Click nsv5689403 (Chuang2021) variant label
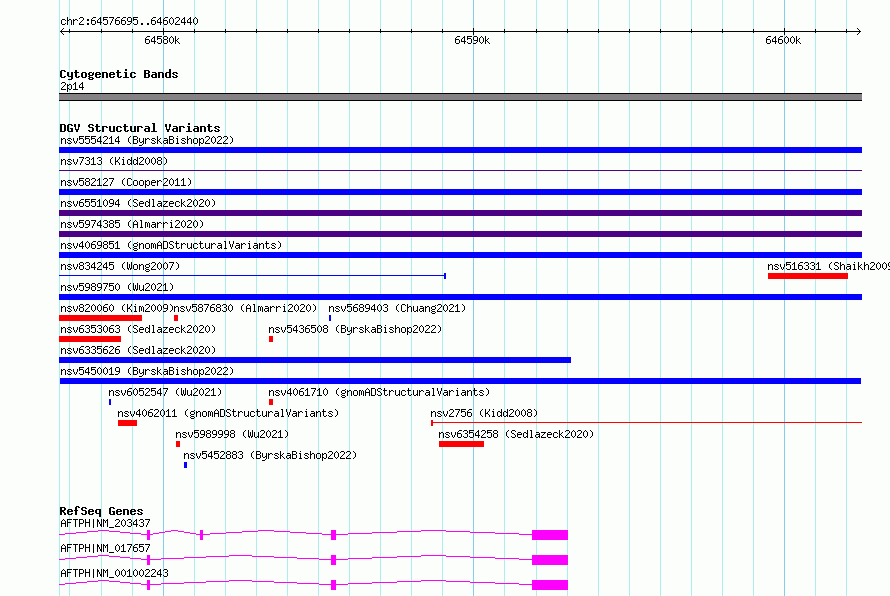Screen dimensions: 890x596 [x=397, y=308]
